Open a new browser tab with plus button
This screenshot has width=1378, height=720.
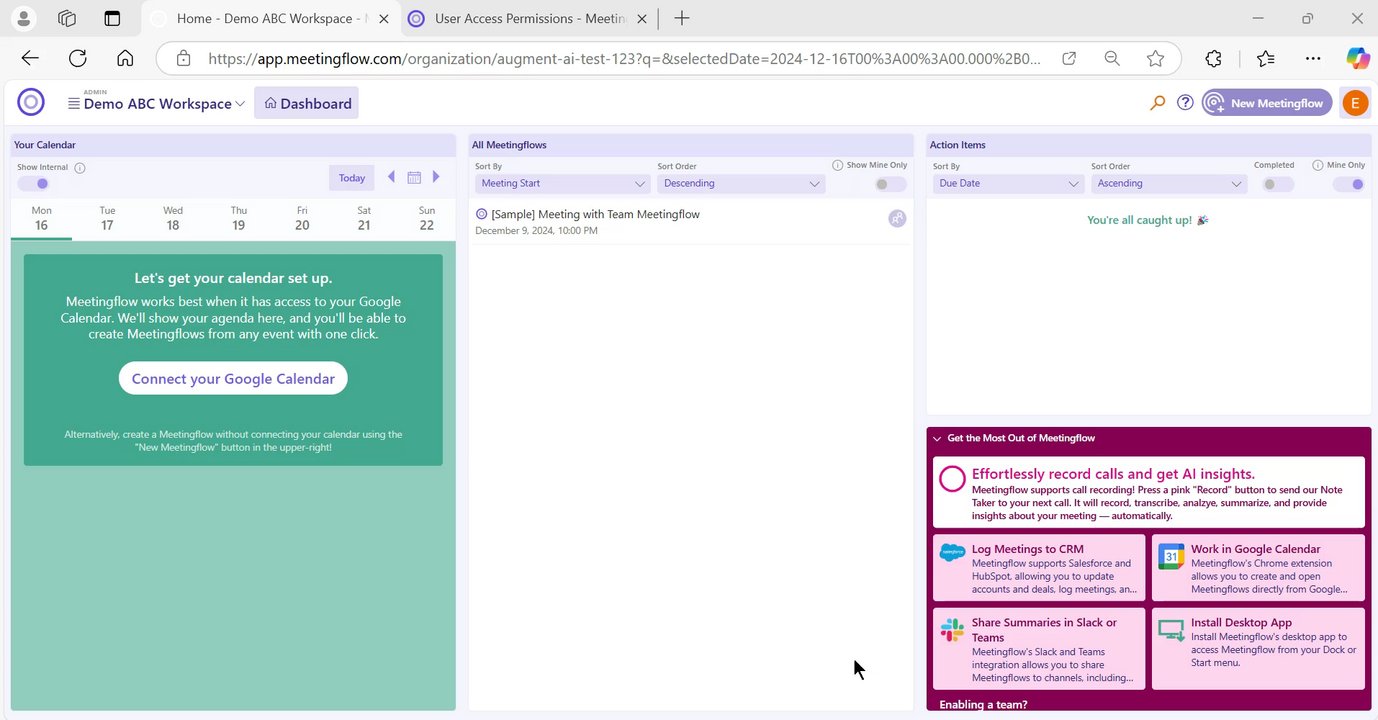click(682, 18)
